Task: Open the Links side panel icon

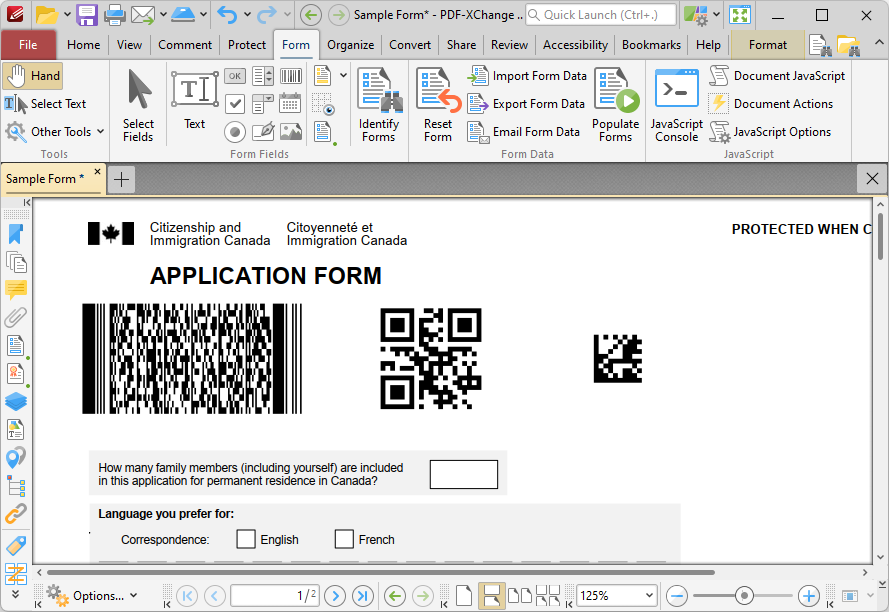Action: (x=15, y=514)
